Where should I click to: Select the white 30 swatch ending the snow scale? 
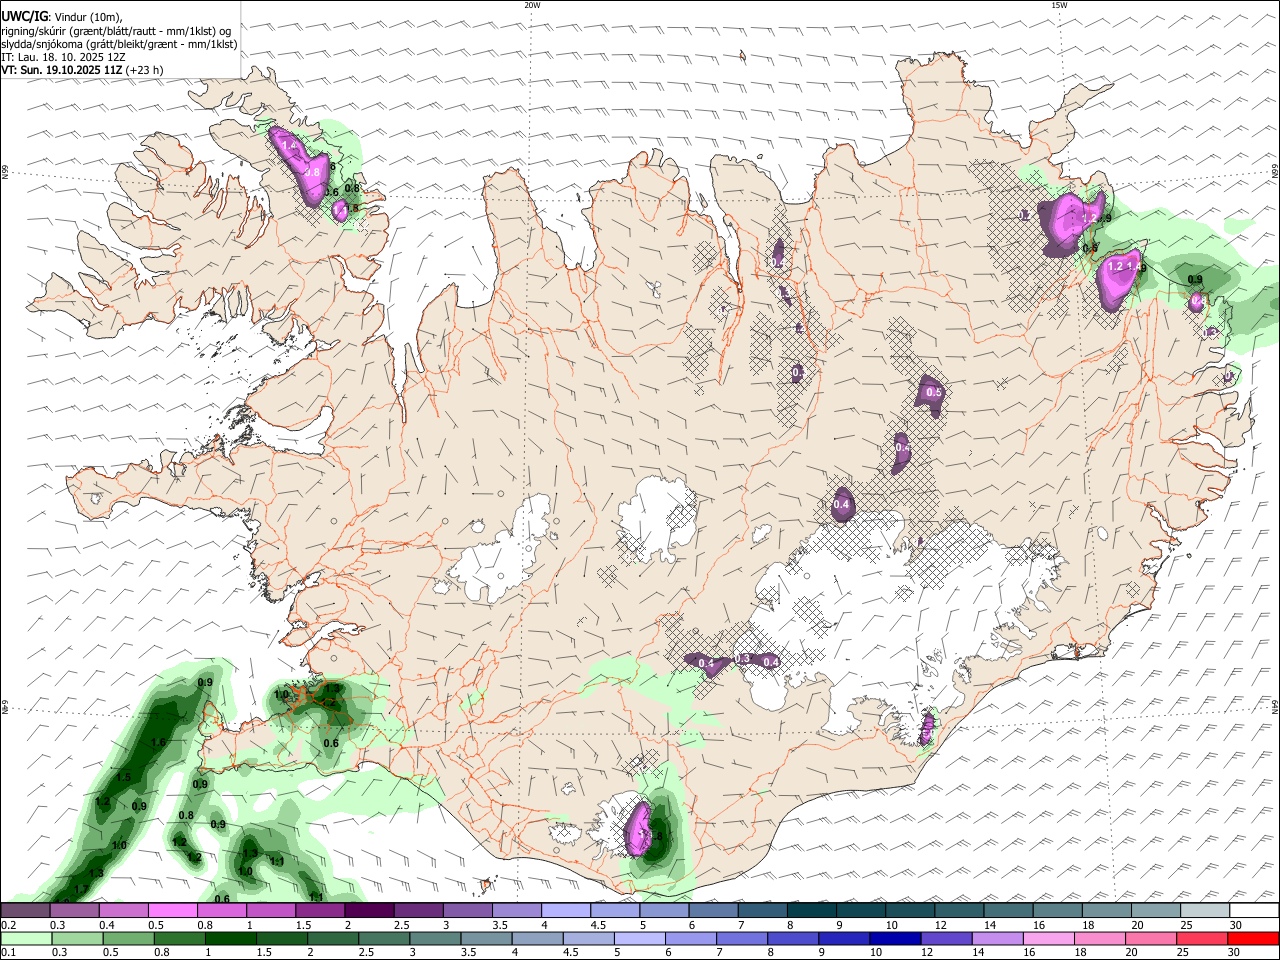(1254, 911)
